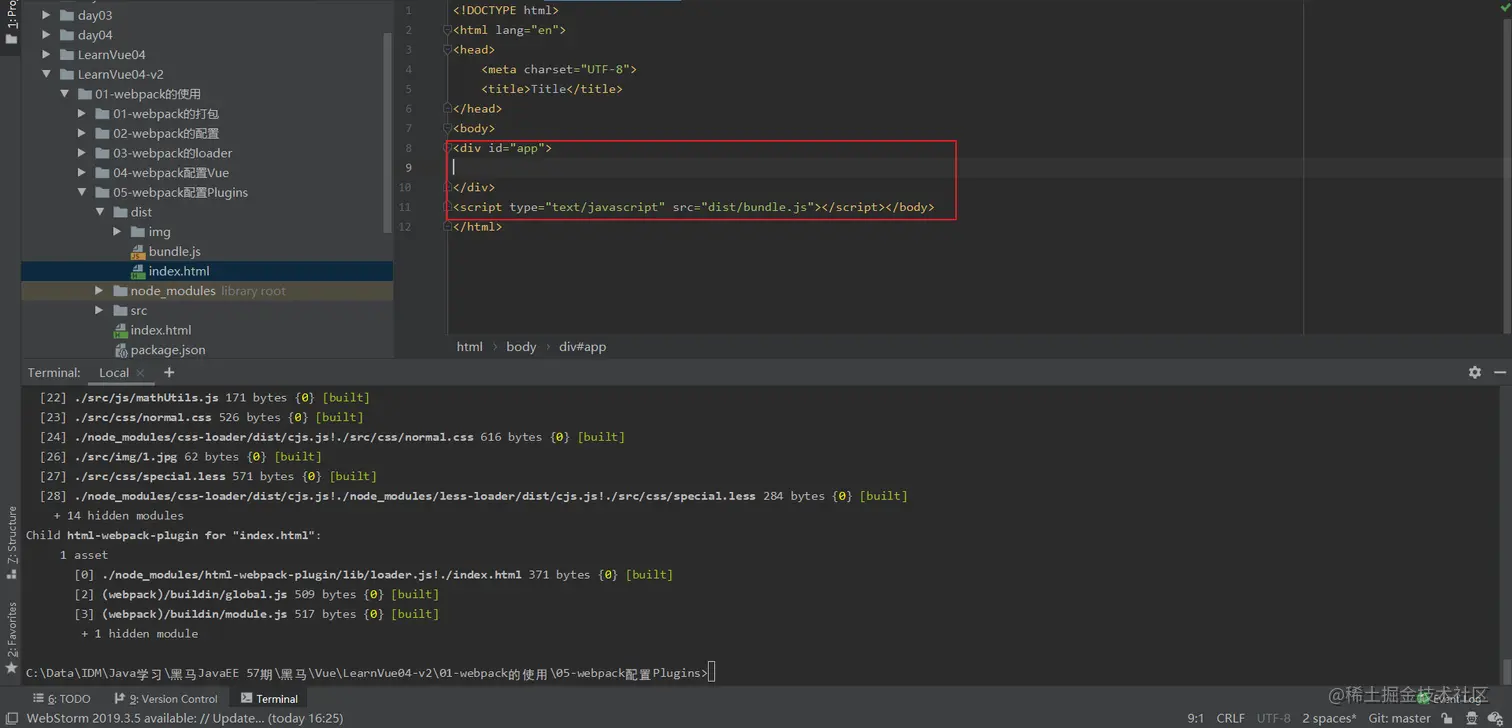Fold the body tag at line 7
This screenshot has width=1512, height=728.
click(448, 128)
